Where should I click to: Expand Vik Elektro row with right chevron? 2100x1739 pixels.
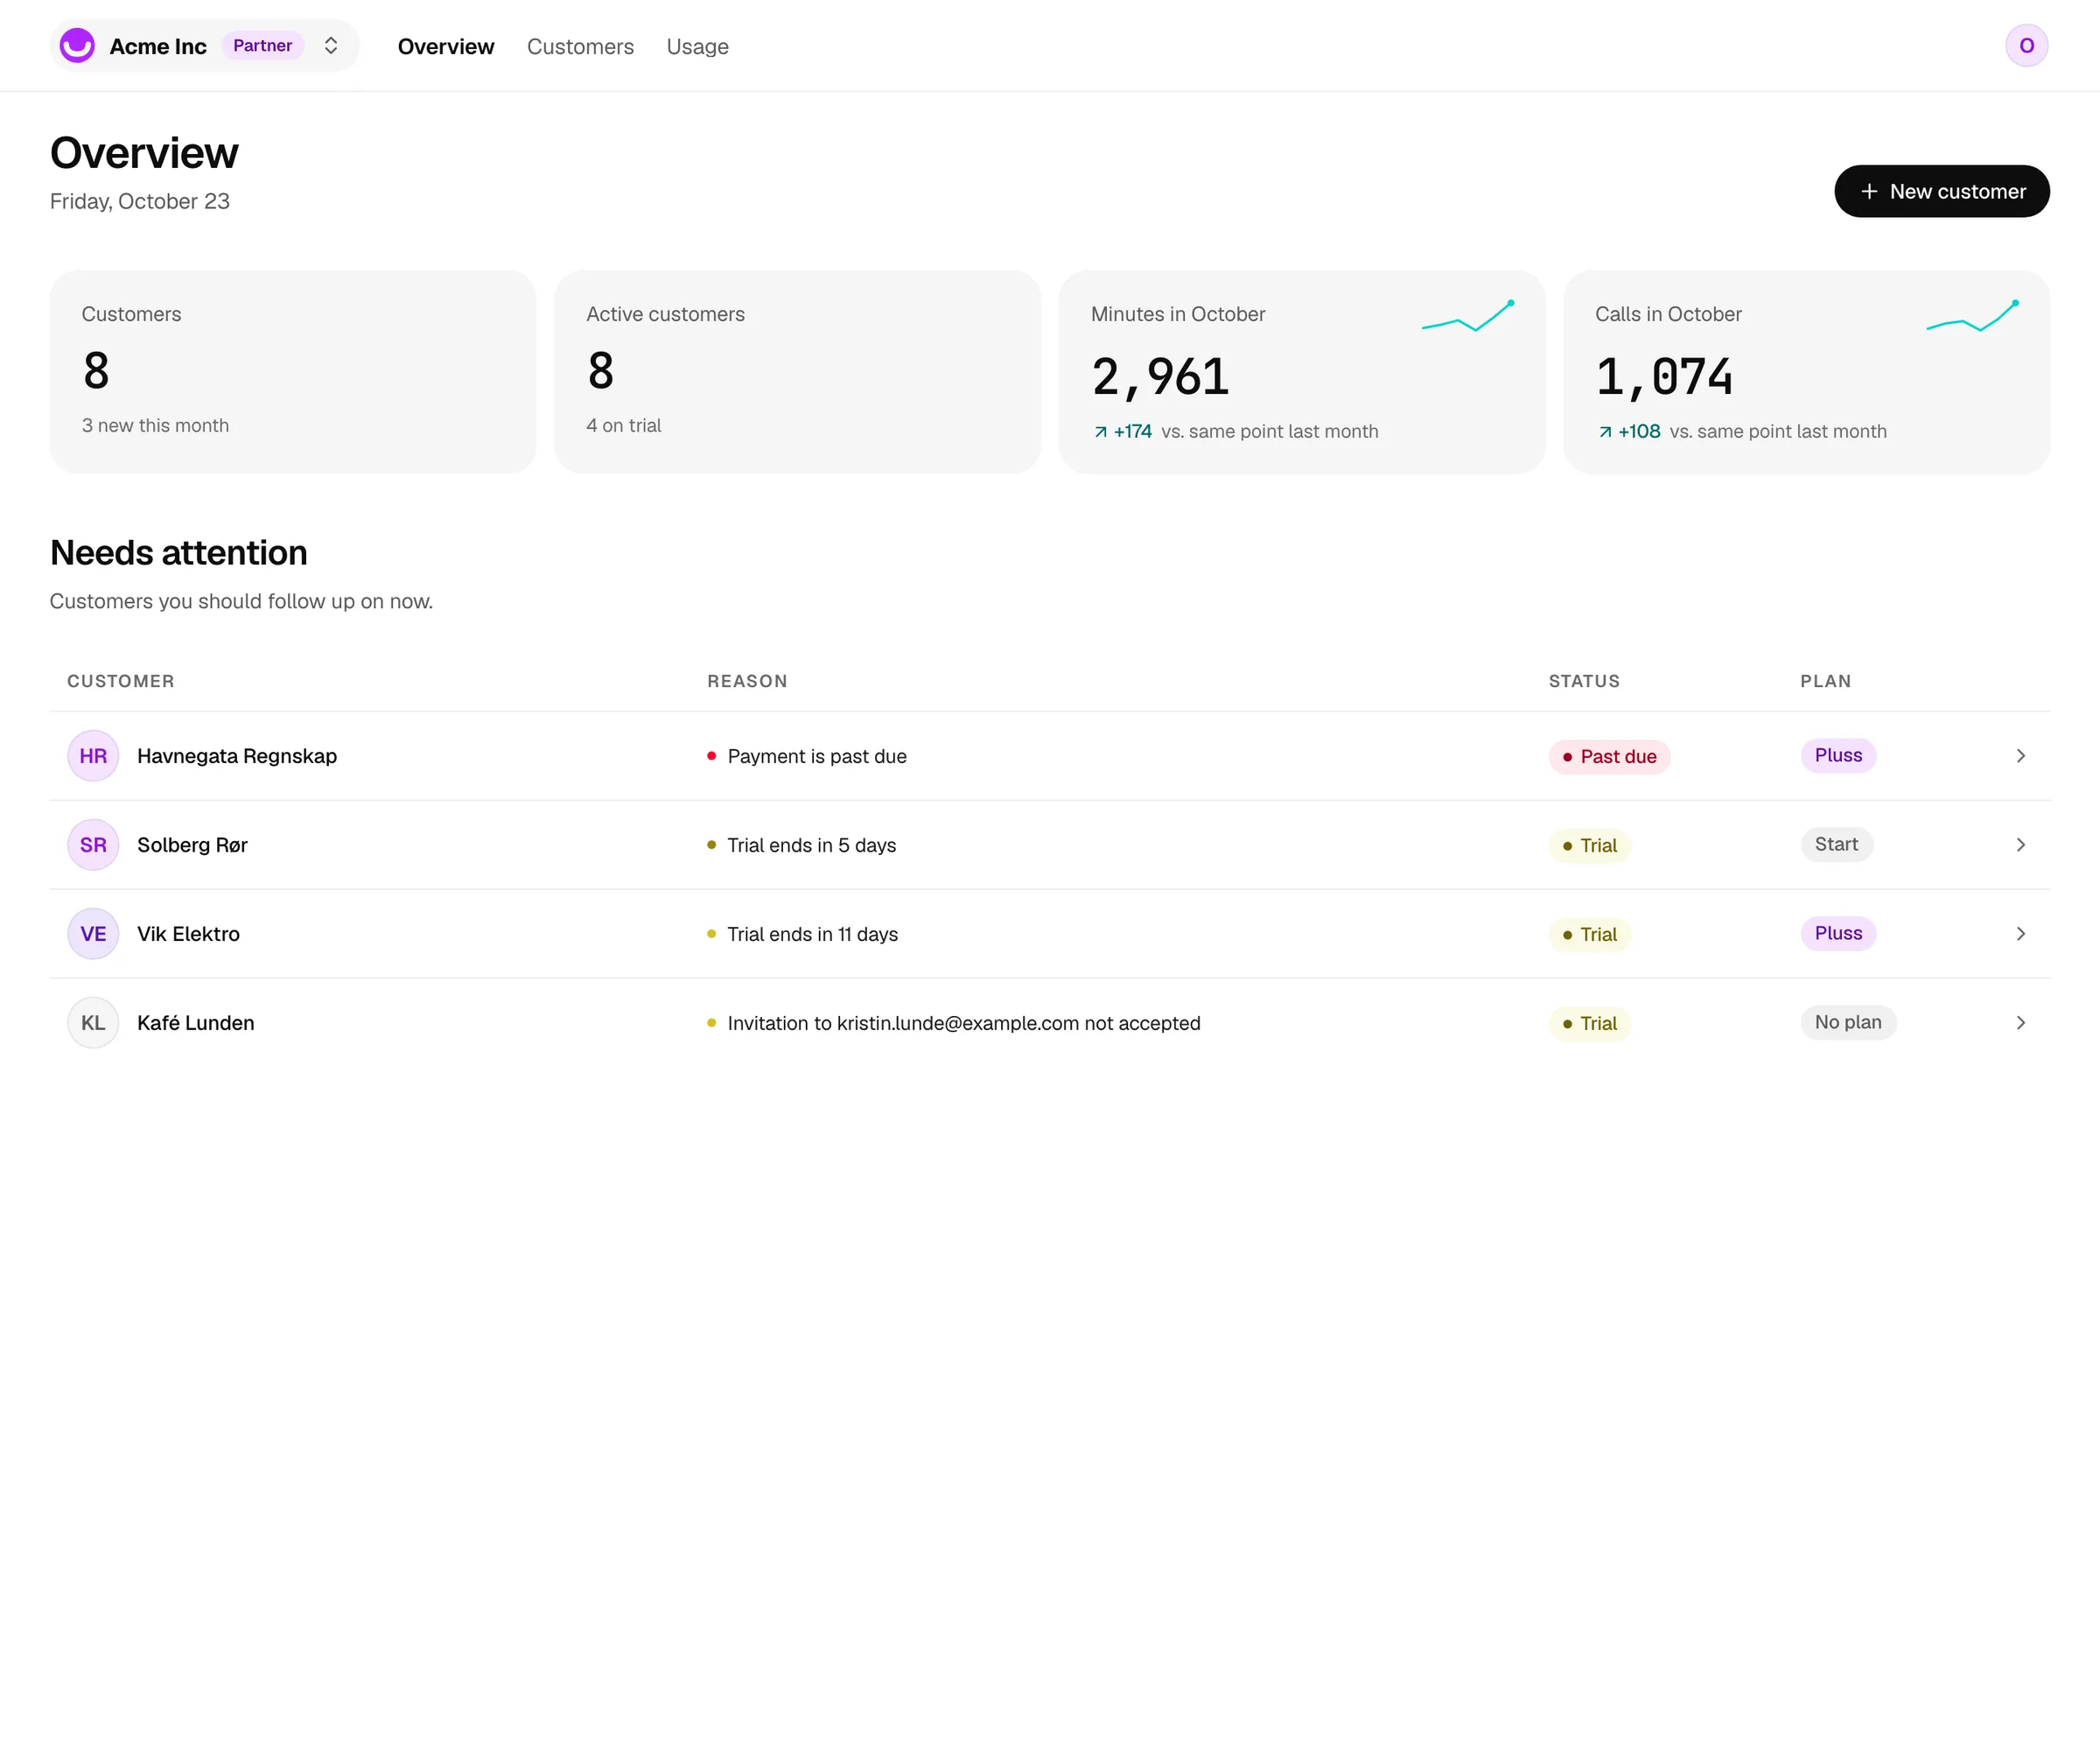tap(2021, 934)
